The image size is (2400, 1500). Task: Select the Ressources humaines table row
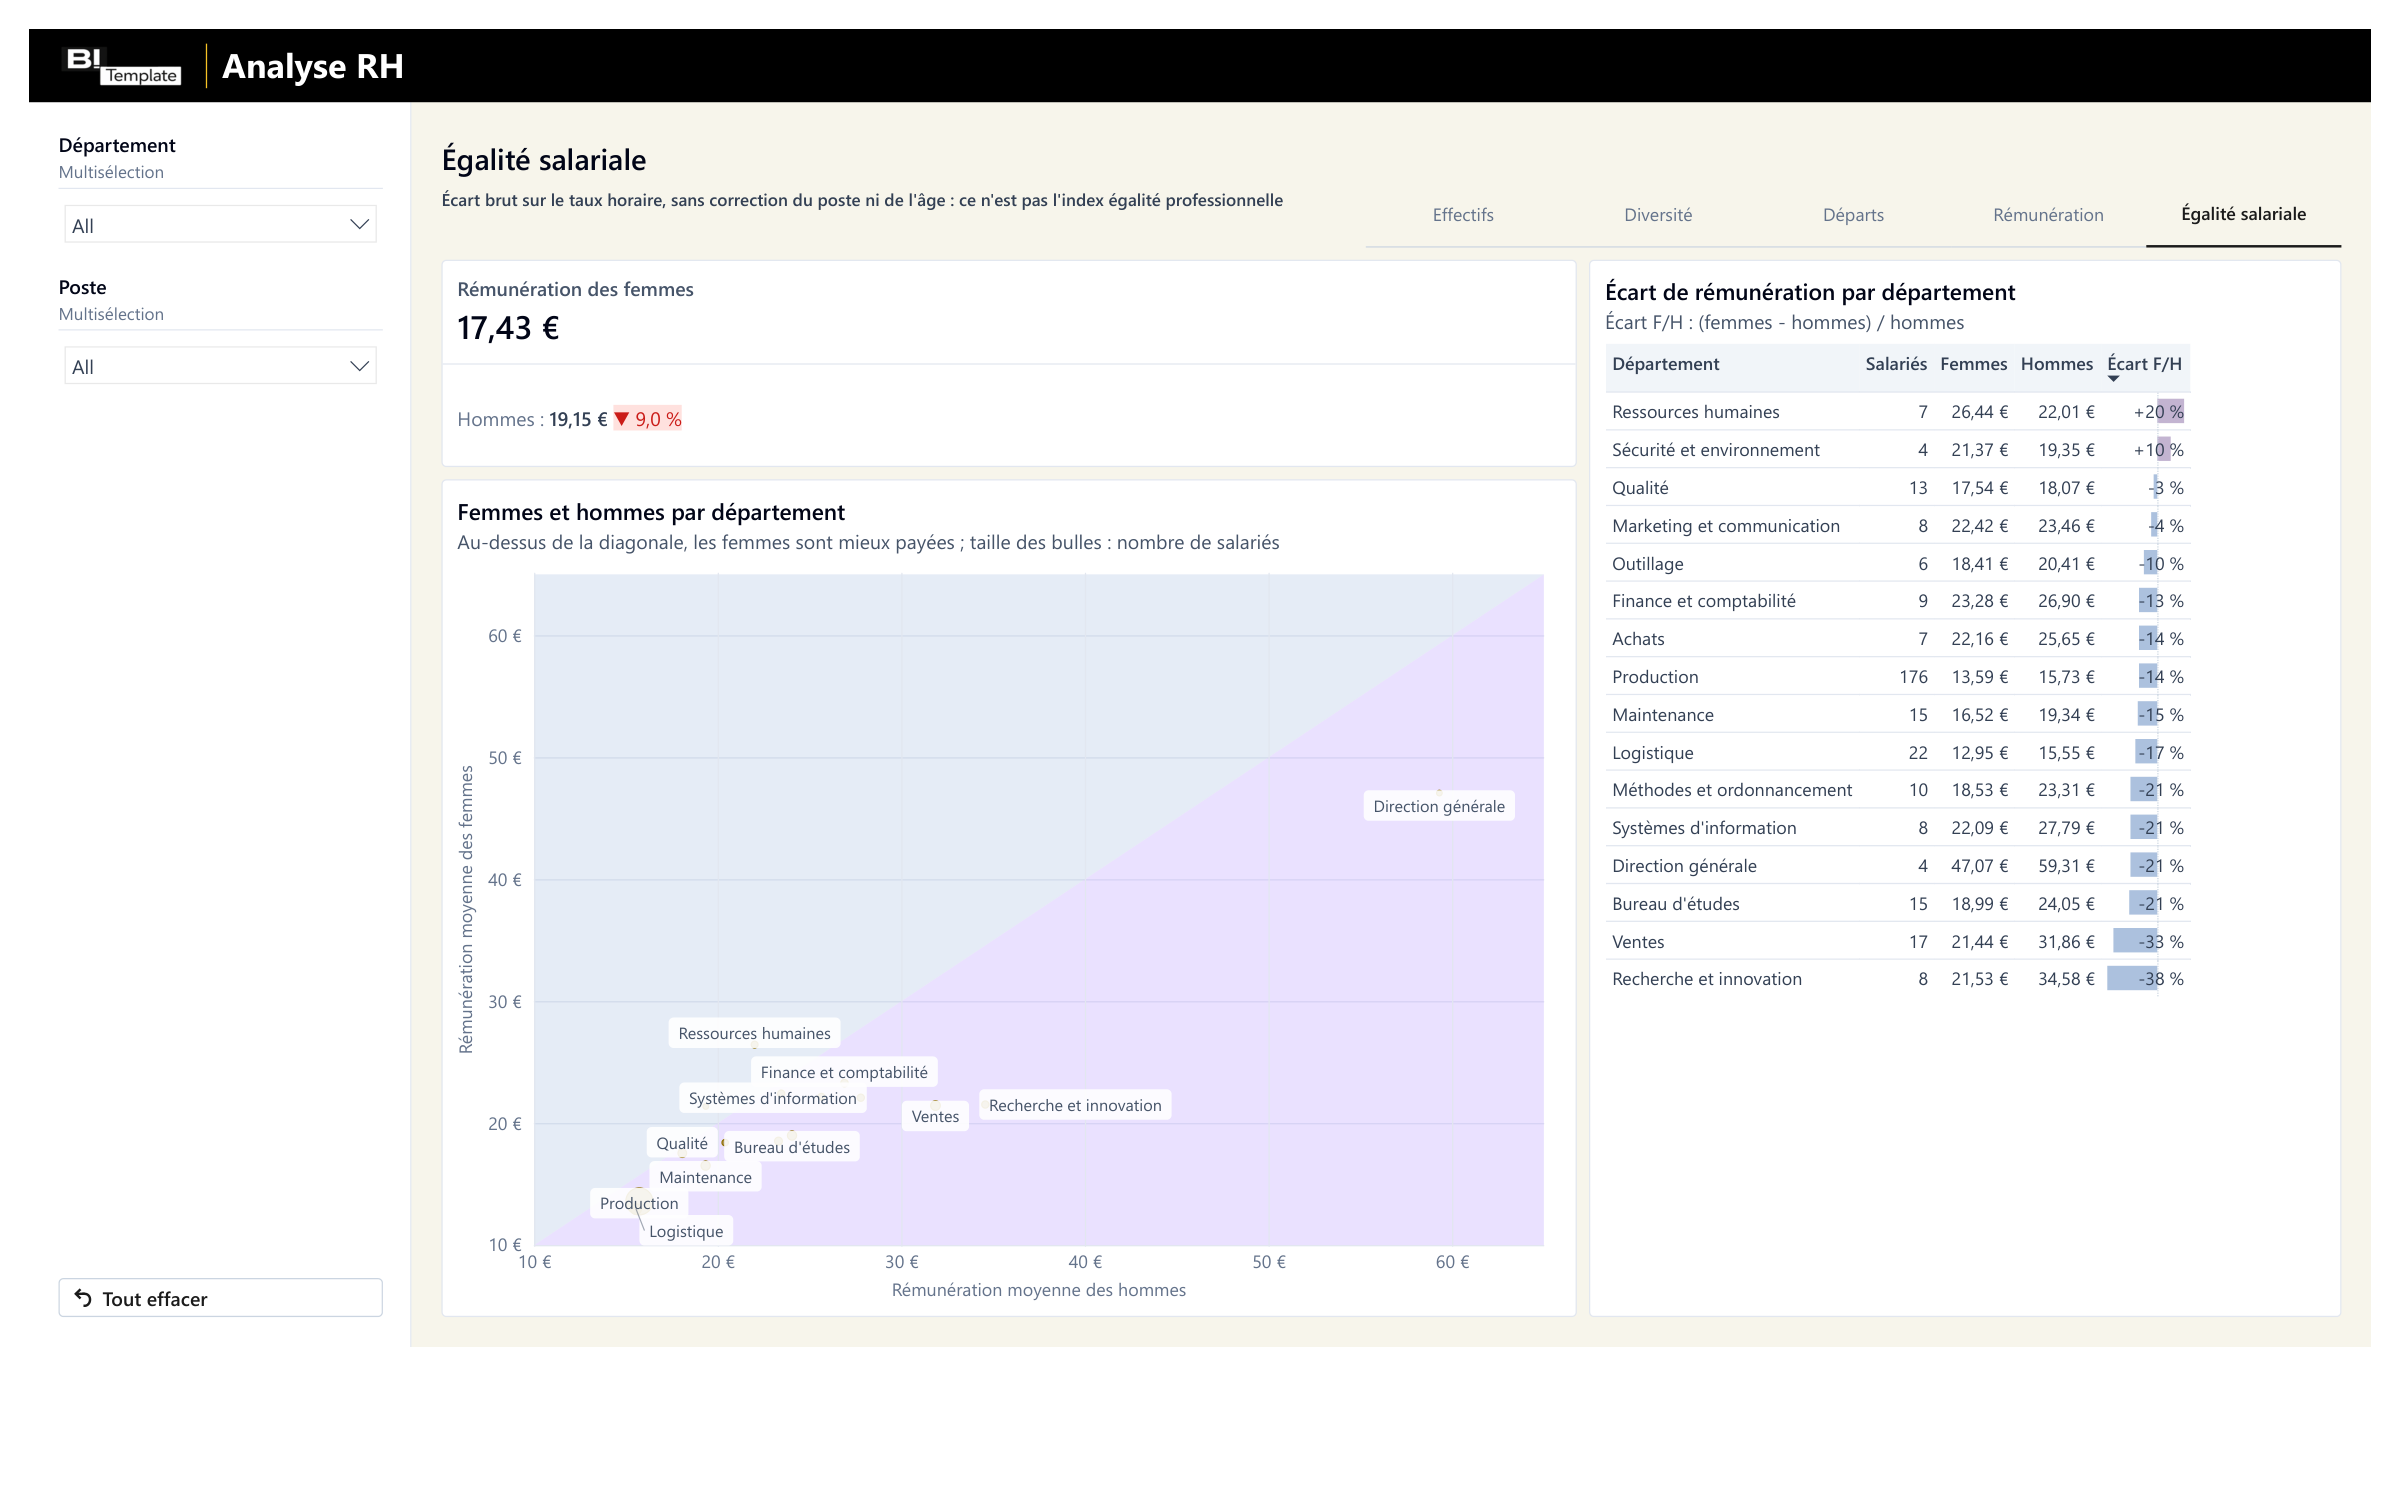(1897, 412)
